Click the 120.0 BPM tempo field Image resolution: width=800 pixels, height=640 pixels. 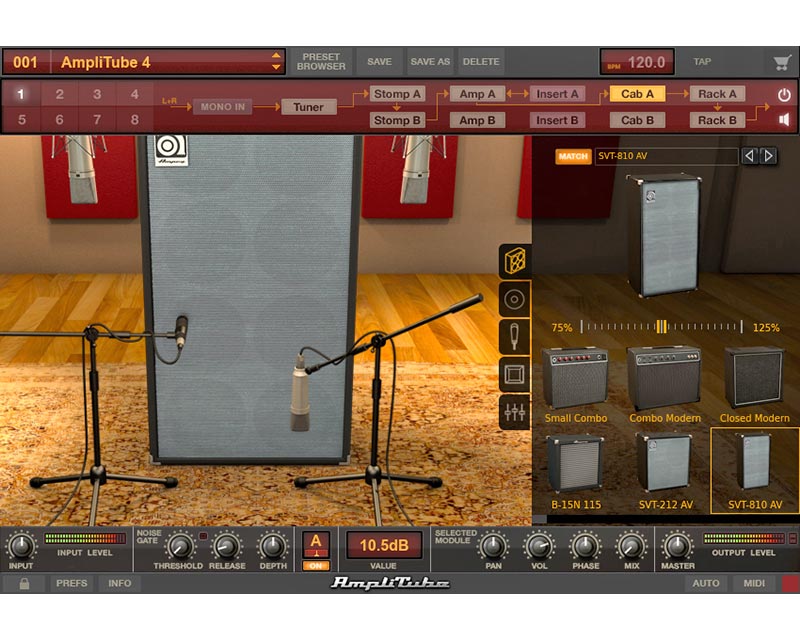[x=637, y=62]
